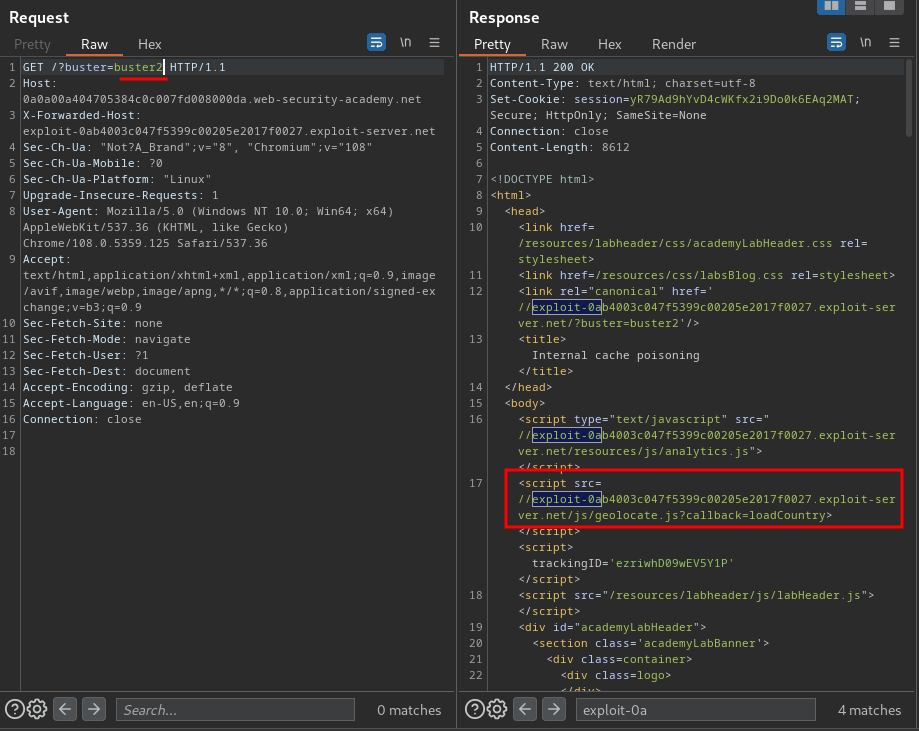Select stacked vertical layout view icon
919x731 pixels.
click(x=860, y=6)
